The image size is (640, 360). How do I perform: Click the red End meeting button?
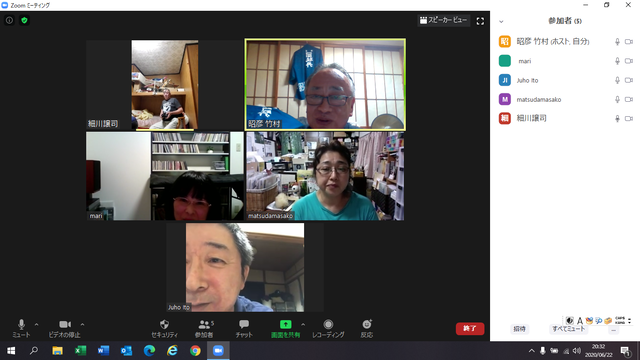pyautogui.click(x=470, y=329)
